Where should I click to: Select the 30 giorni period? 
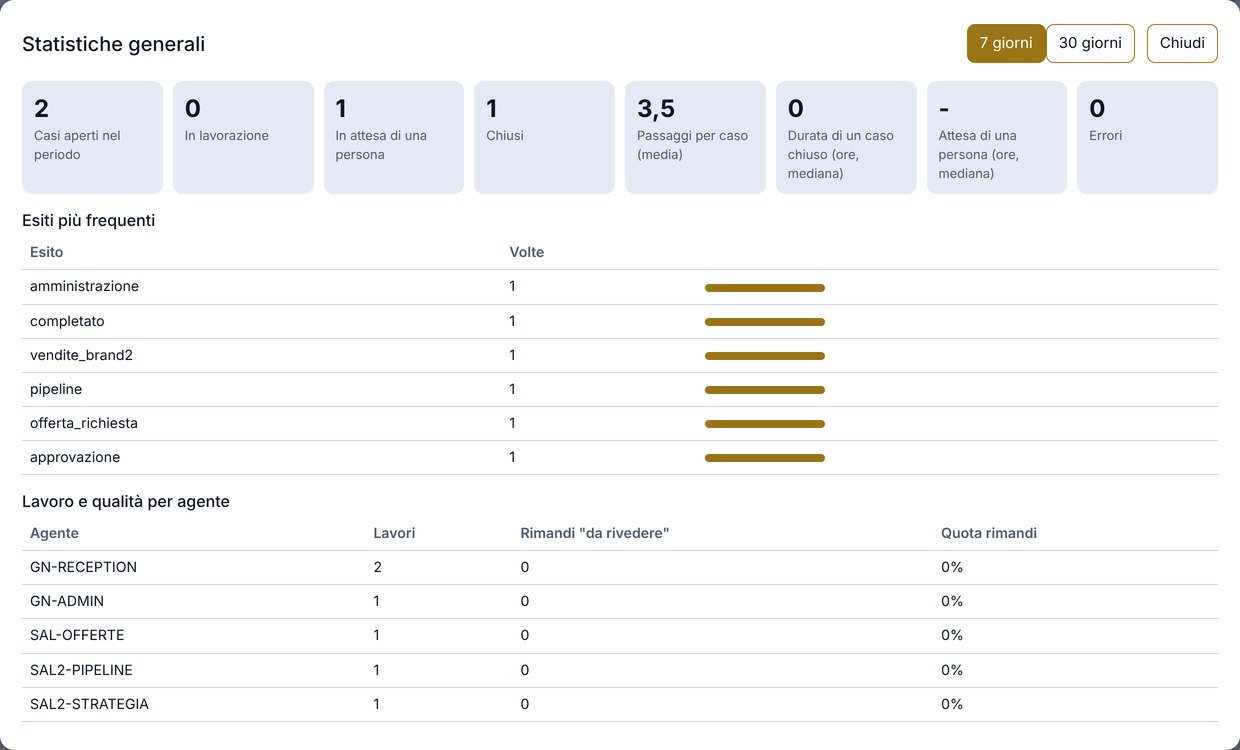pos(1090,44)
